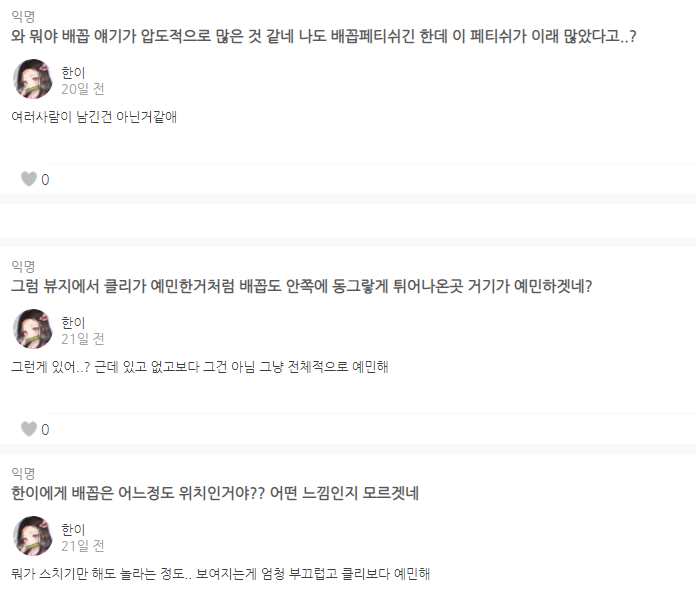Click heart icon under '그런게 있어..?' answer

pyautogui.click(x=29, y=429)
